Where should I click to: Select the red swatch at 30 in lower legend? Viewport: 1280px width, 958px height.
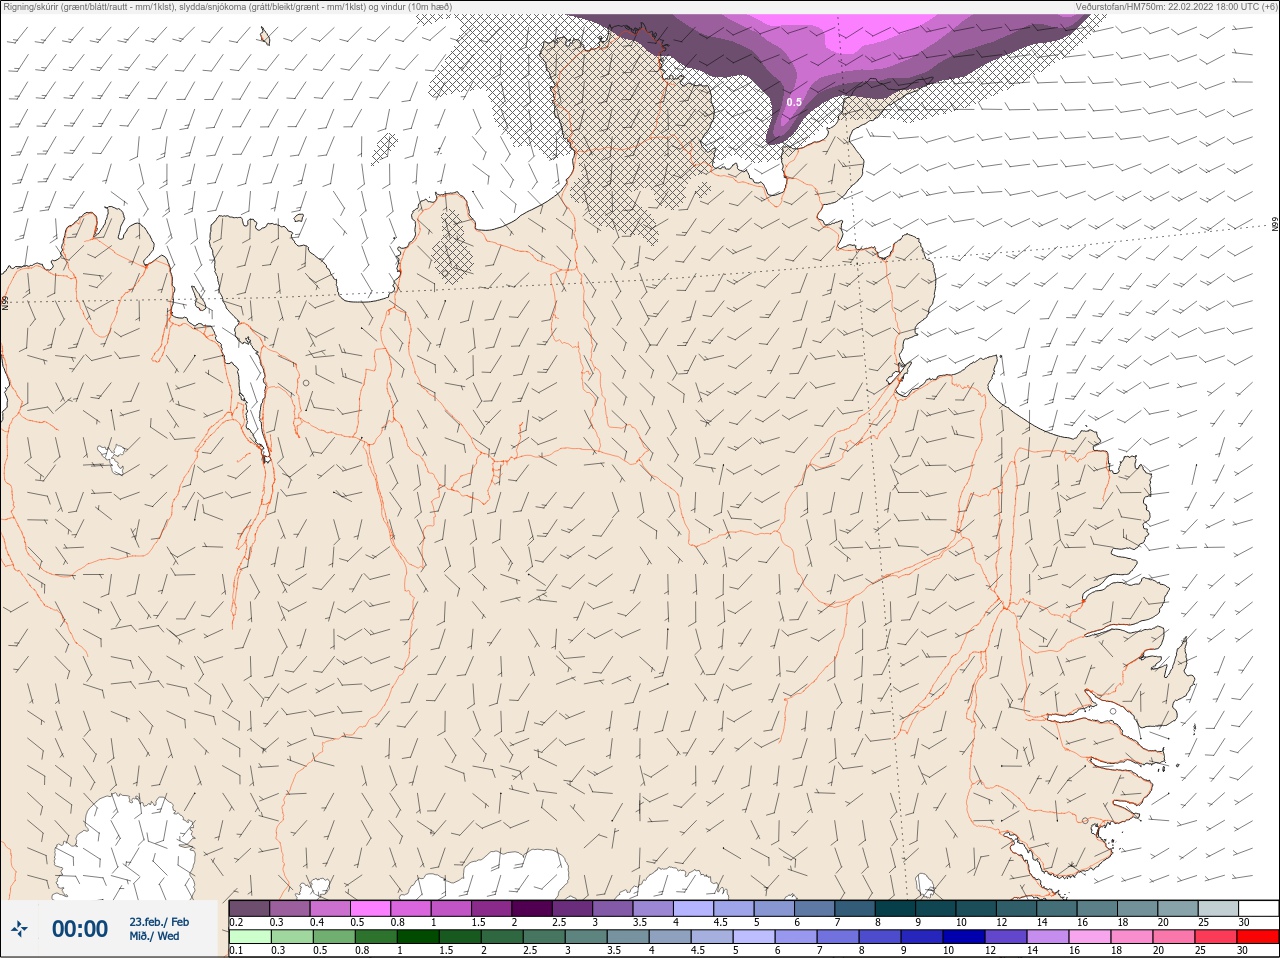coord(1258,936)
